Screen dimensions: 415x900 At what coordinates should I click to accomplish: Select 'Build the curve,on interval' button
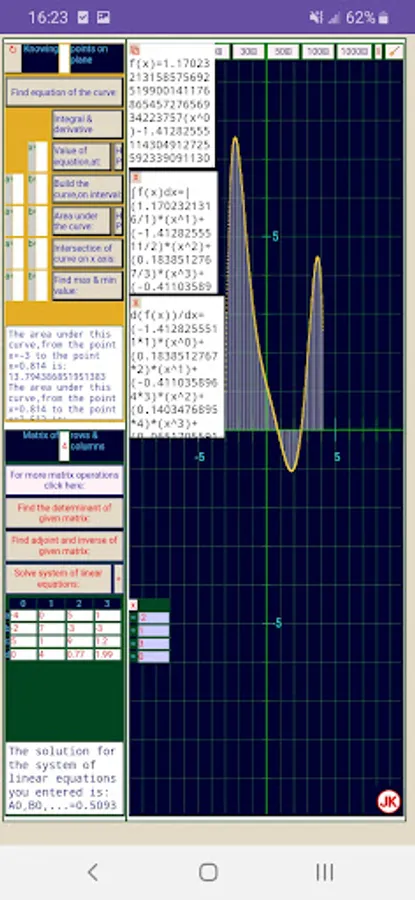87,189
